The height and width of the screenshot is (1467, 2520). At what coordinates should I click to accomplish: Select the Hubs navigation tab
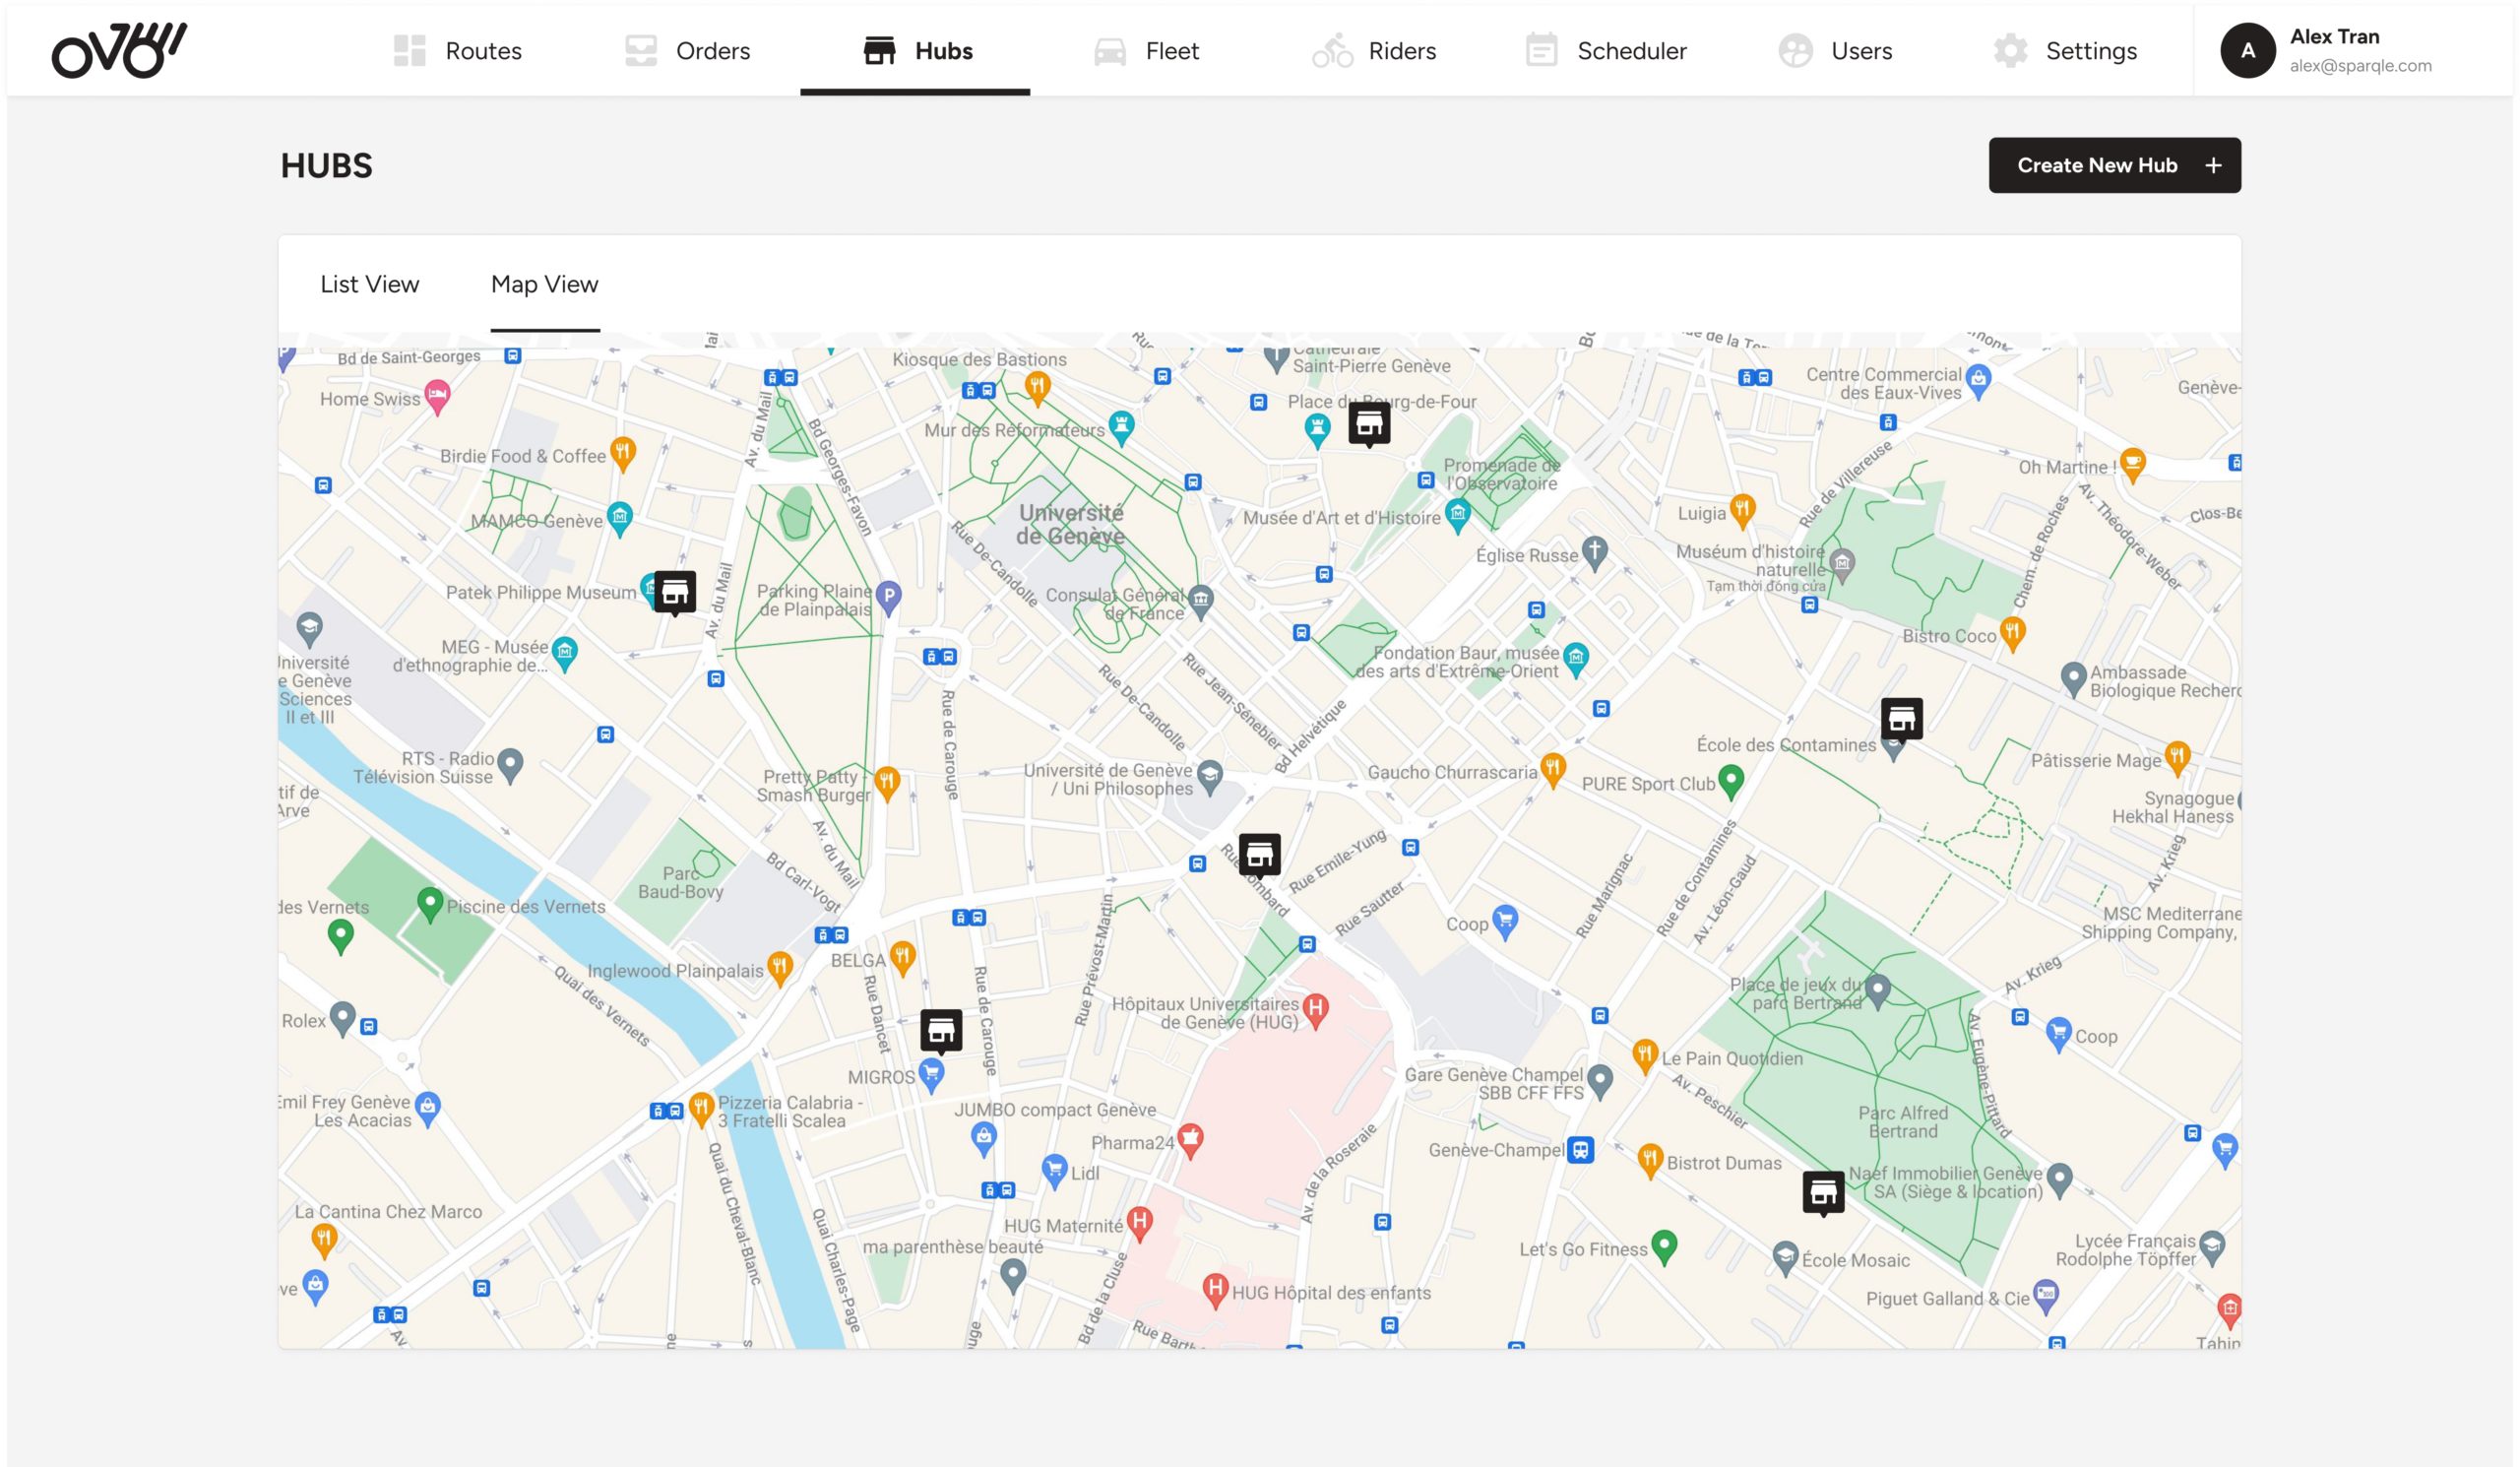(916, 50)
